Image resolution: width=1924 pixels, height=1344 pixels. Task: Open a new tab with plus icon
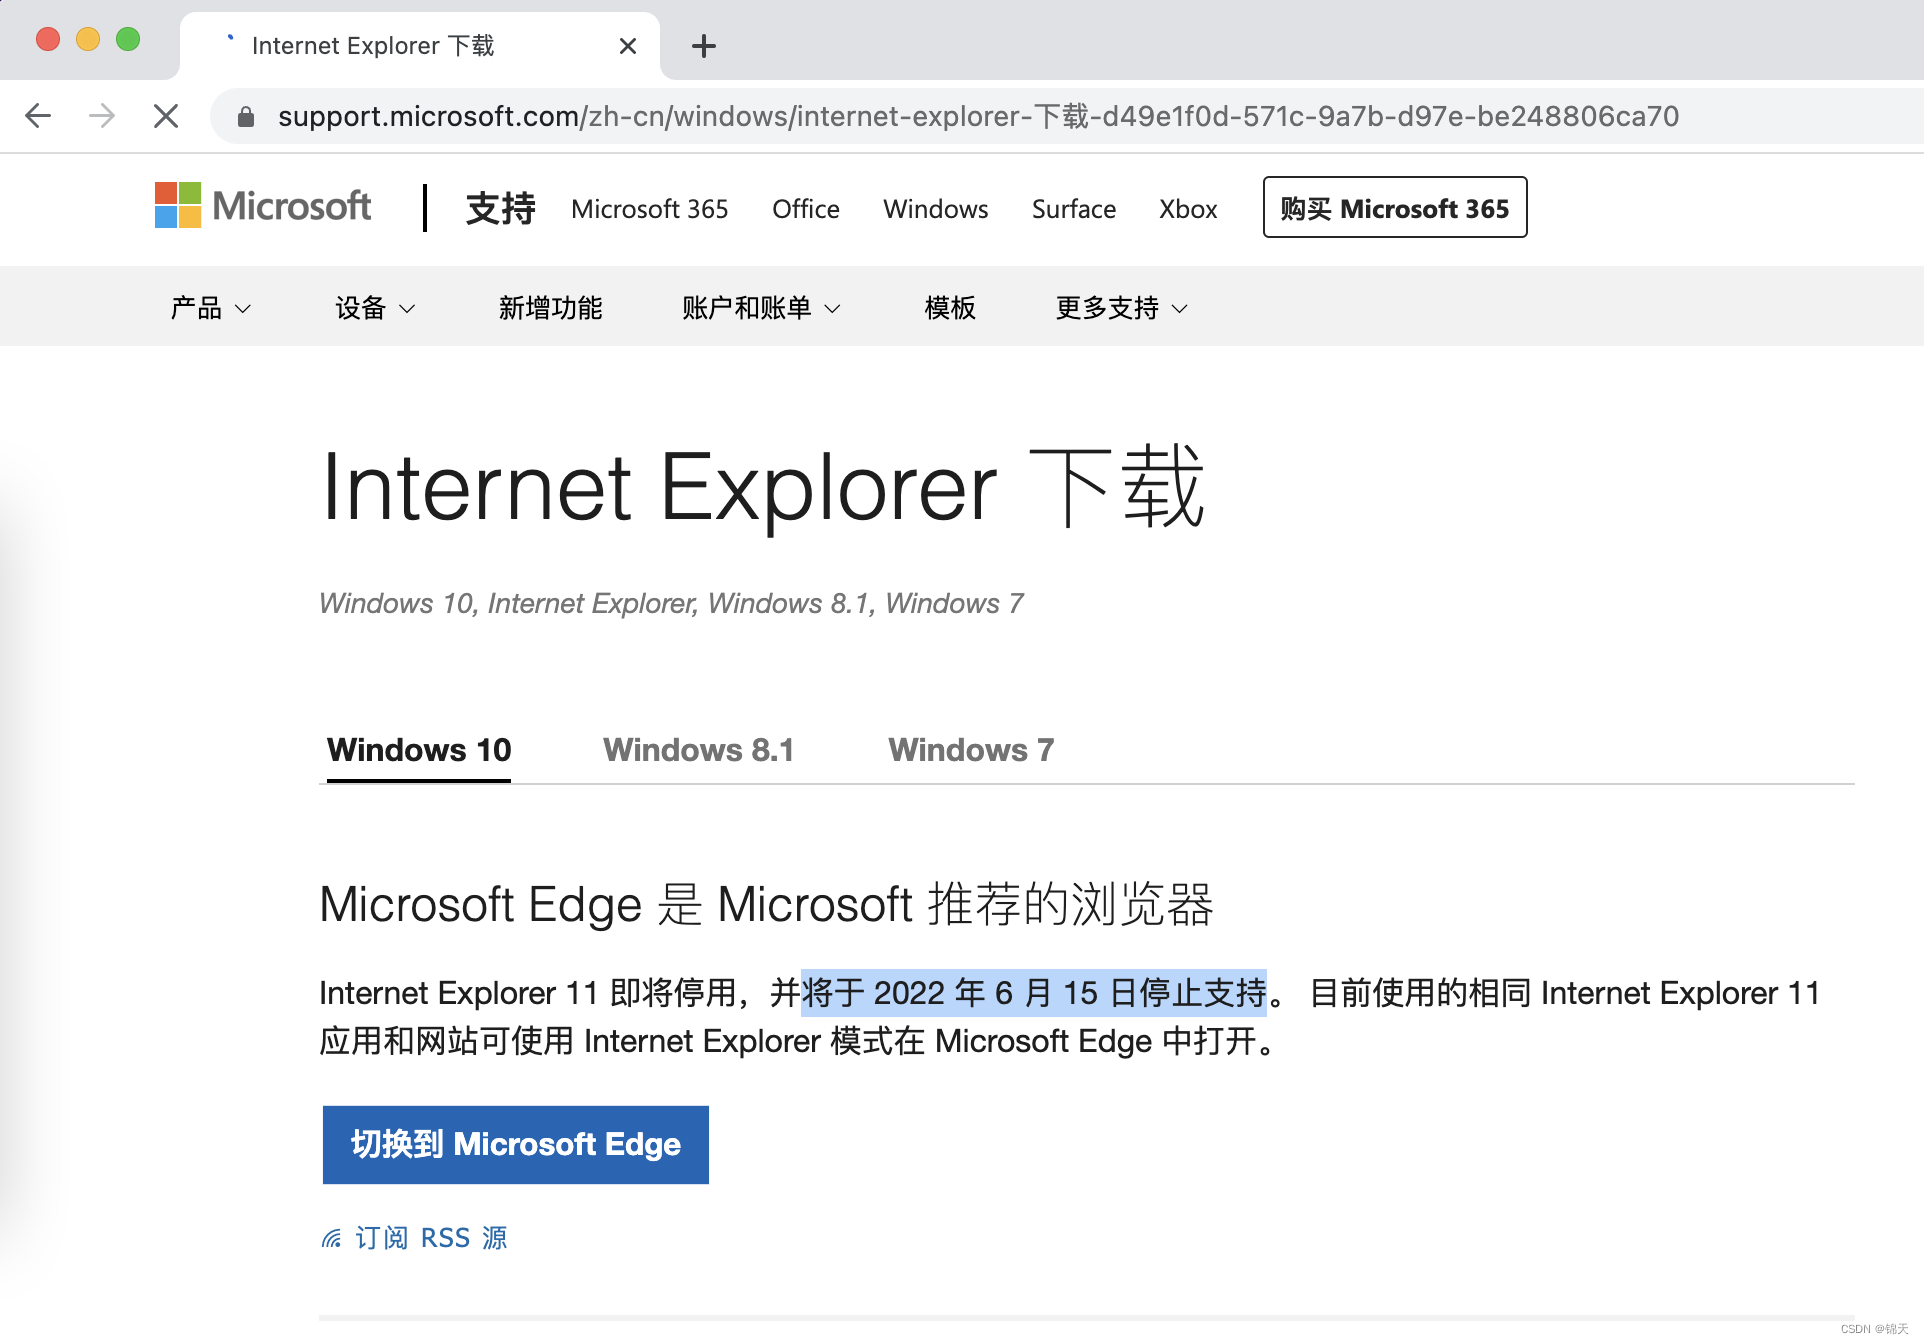(x=704, y=46)
